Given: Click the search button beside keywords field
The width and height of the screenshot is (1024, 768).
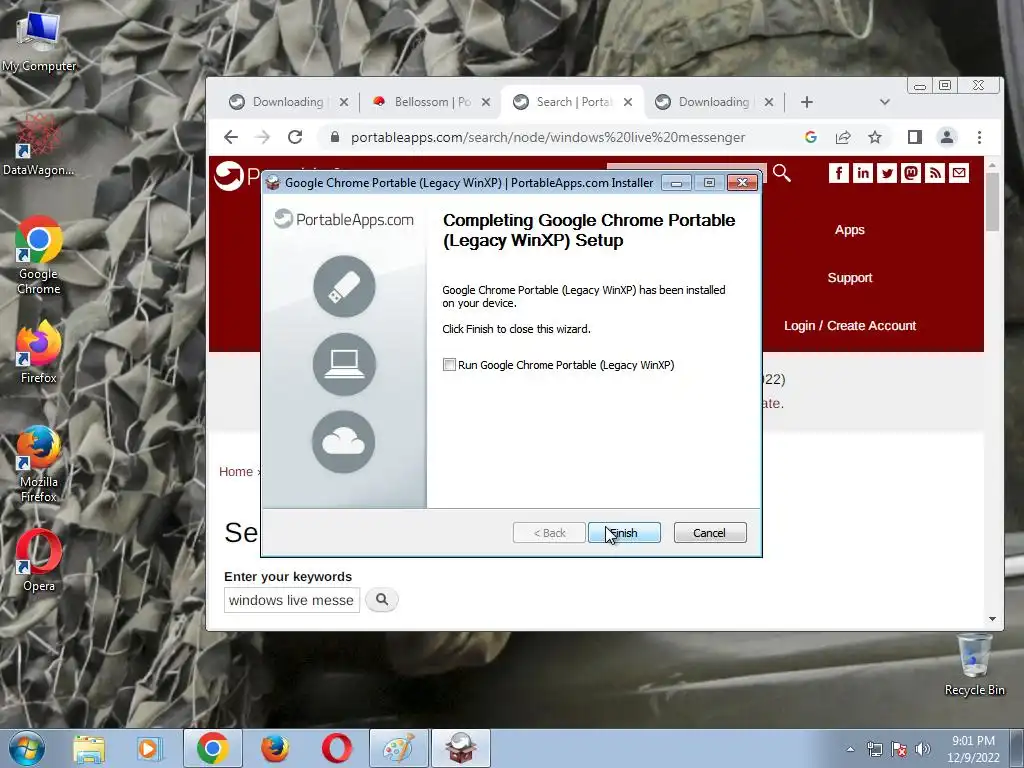Looking at the screenshot, I should tap(382, 600).
